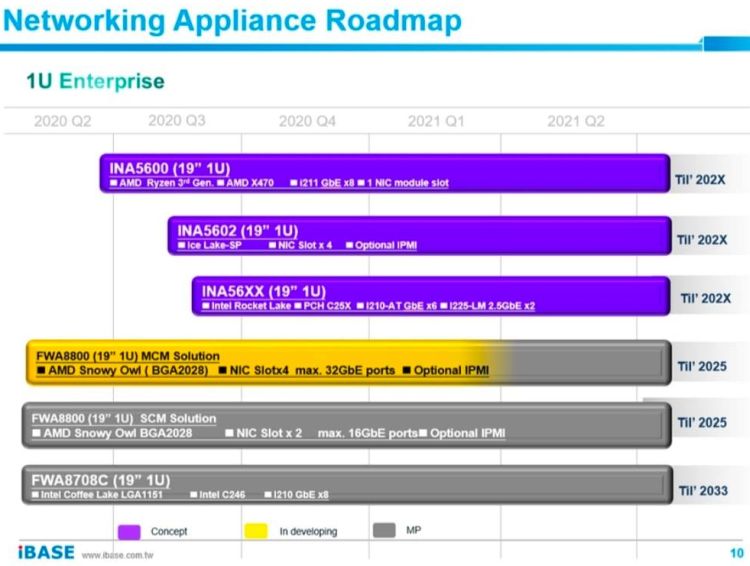Open the www.ibase.com.tw link
The height and width of the screenshot is (566, 750).
[117, 555]
